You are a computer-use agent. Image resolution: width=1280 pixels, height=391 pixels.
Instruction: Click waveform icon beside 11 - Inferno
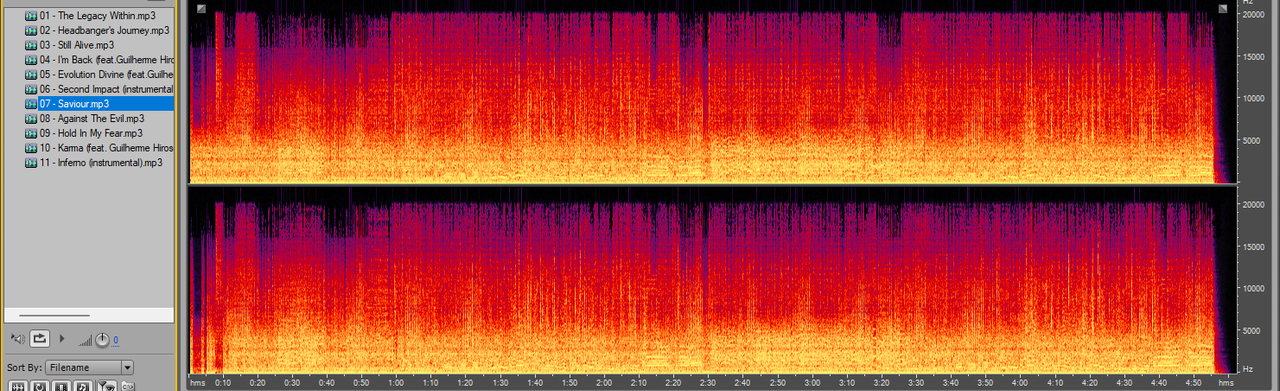coord(31,162)
